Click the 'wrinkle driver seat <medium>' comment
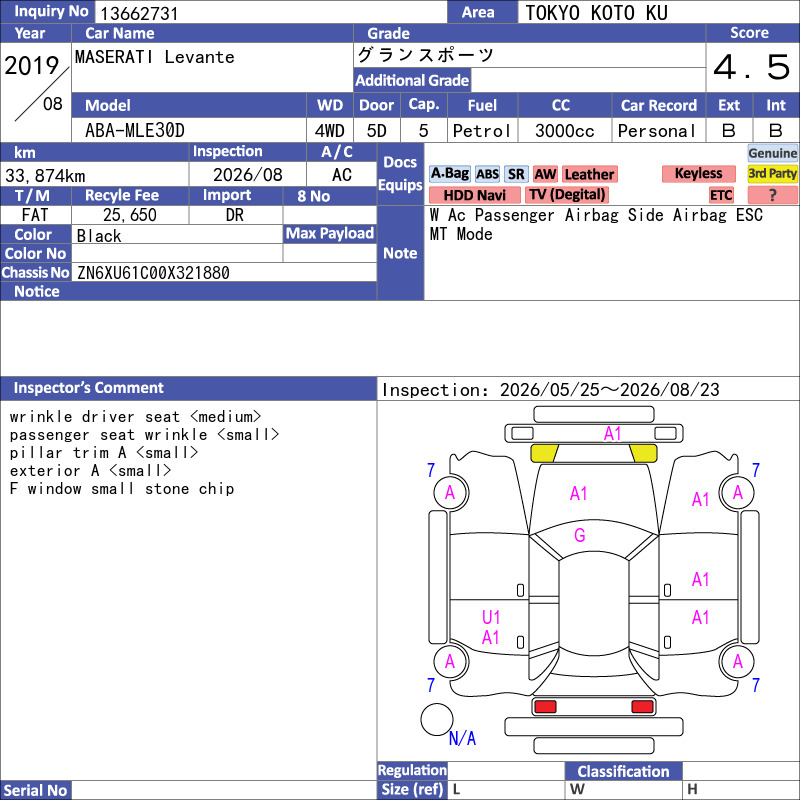800x800 pixels. (x=135, y=416)
